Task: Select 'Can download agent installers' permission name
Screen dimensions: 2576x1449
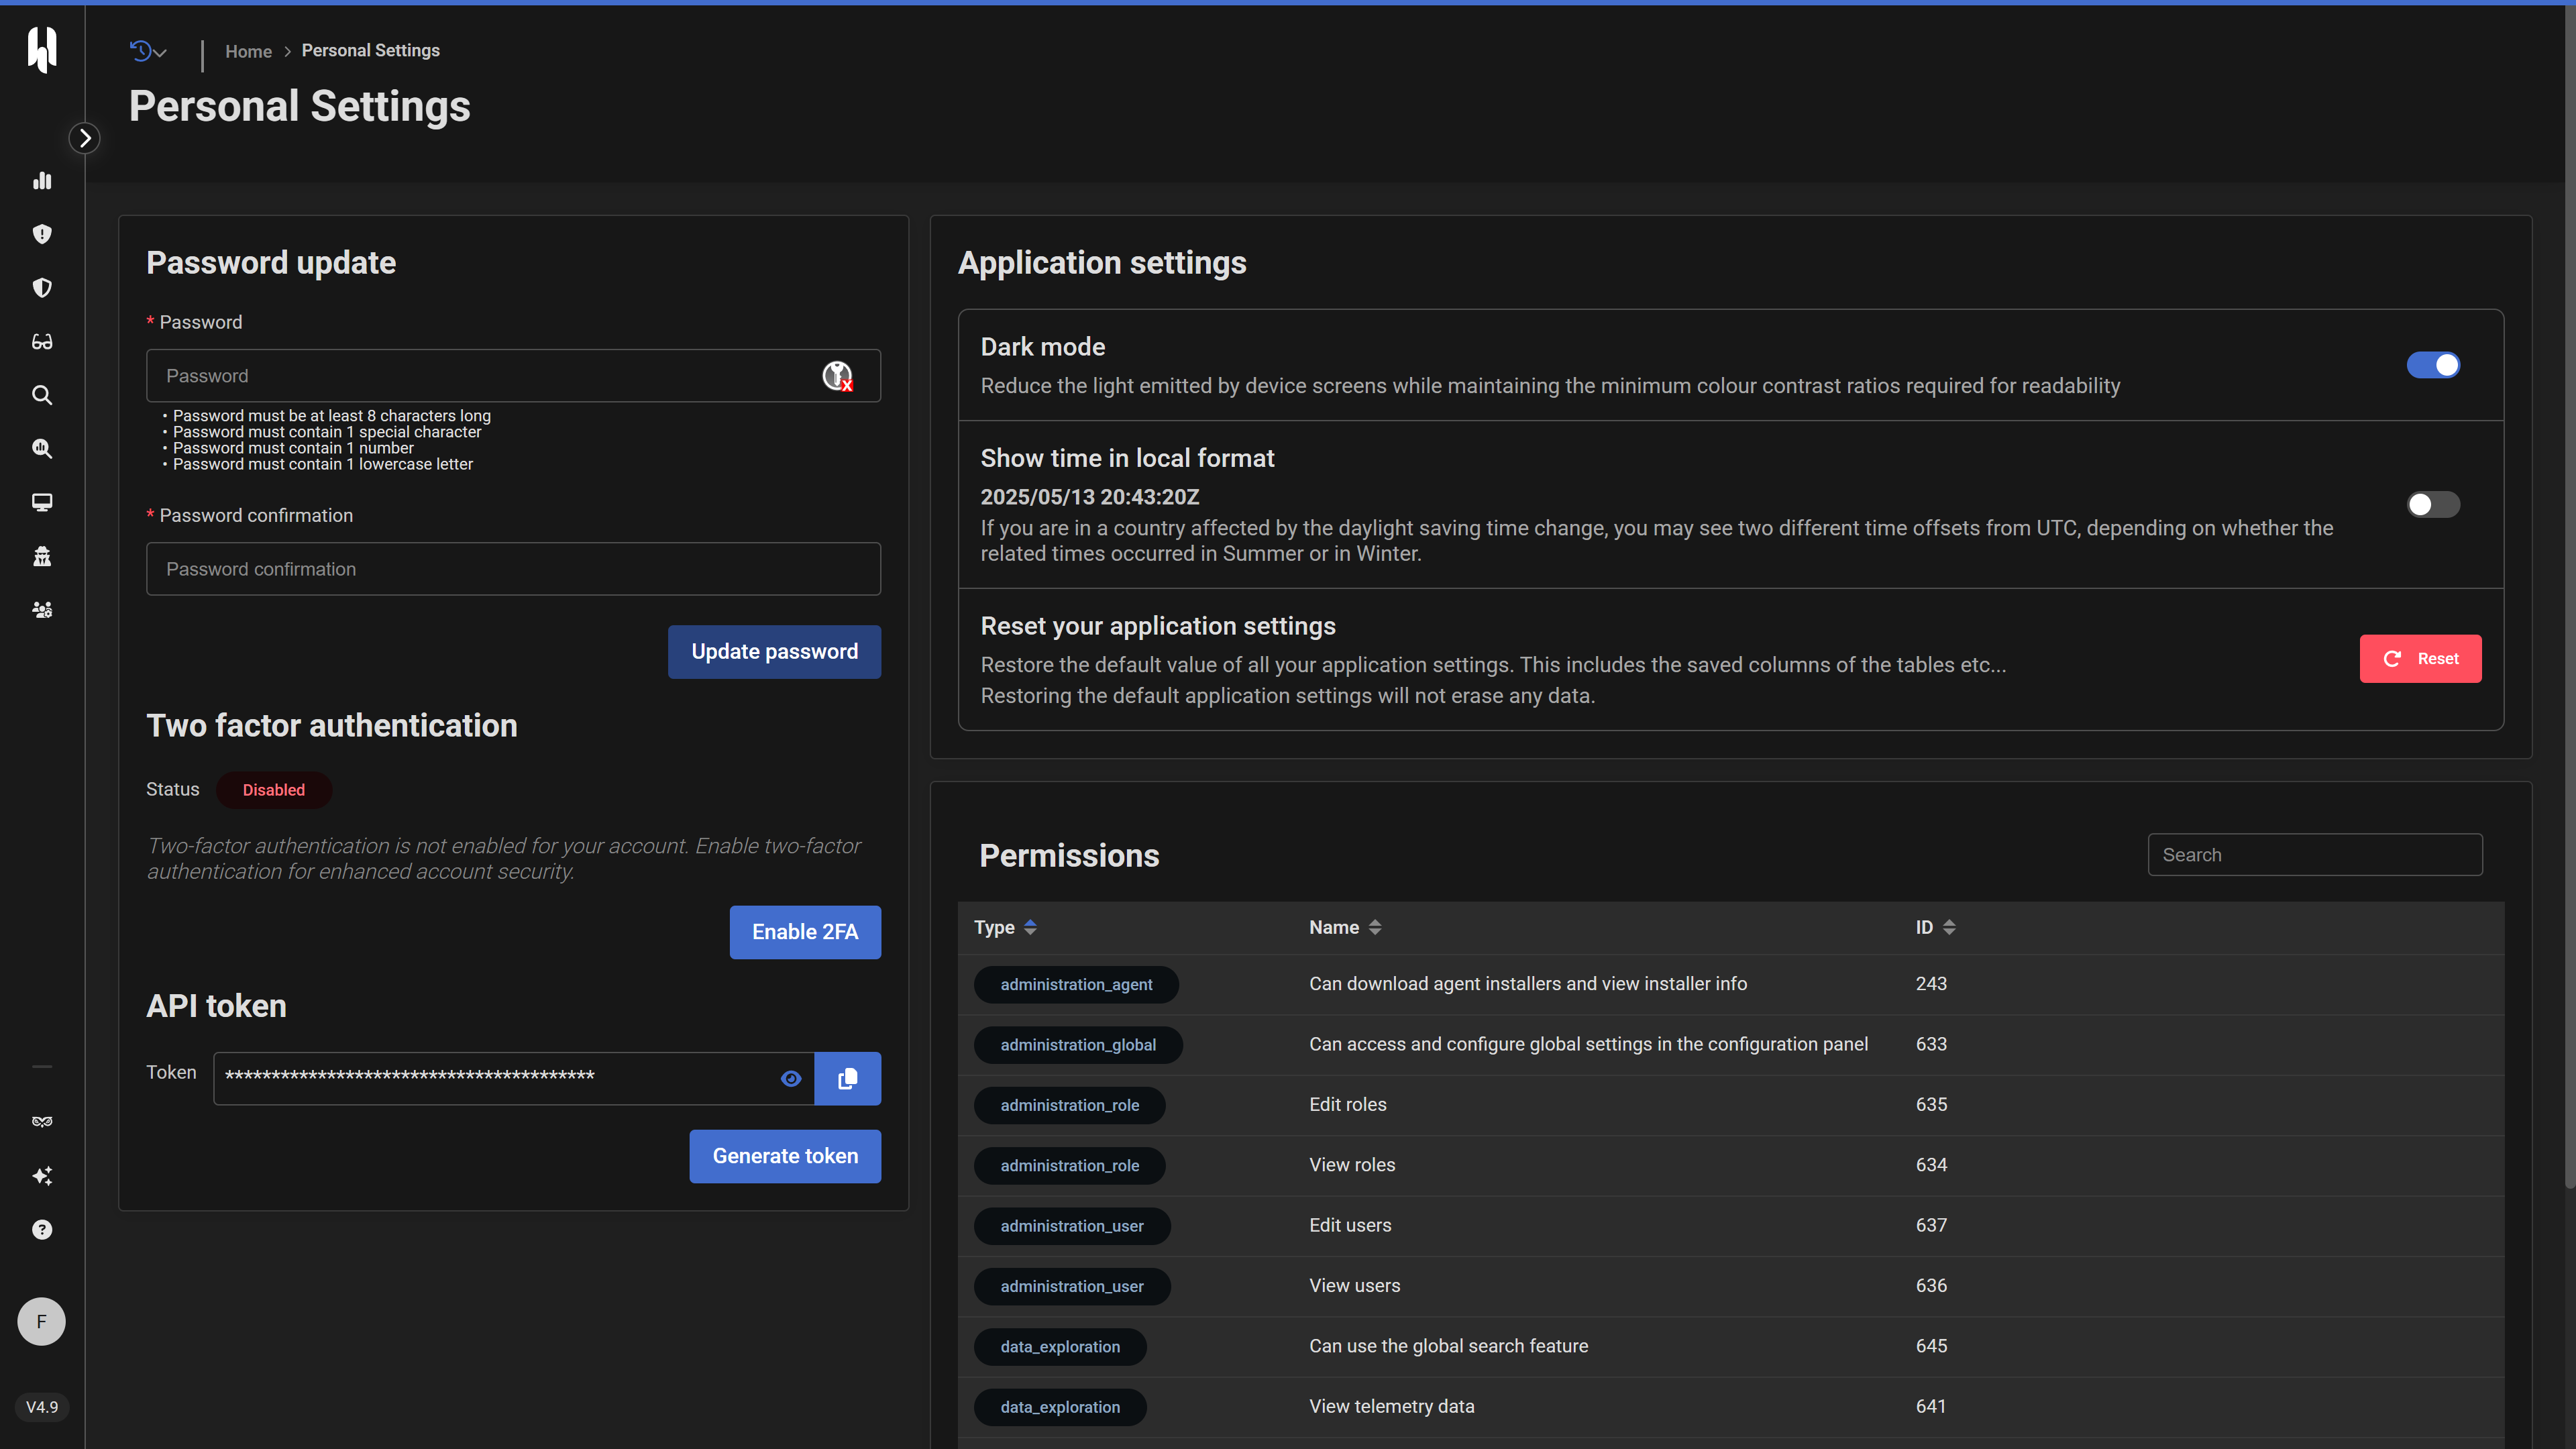Action: [1528, 984]
